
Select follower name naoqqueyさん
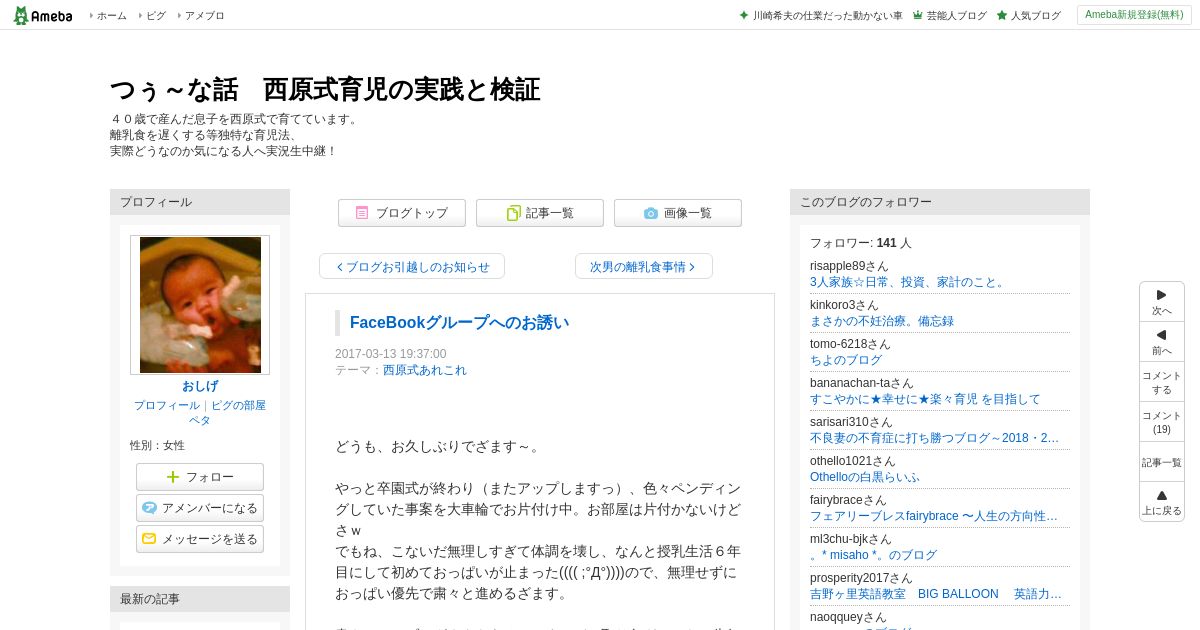click(x=848, y=617)
